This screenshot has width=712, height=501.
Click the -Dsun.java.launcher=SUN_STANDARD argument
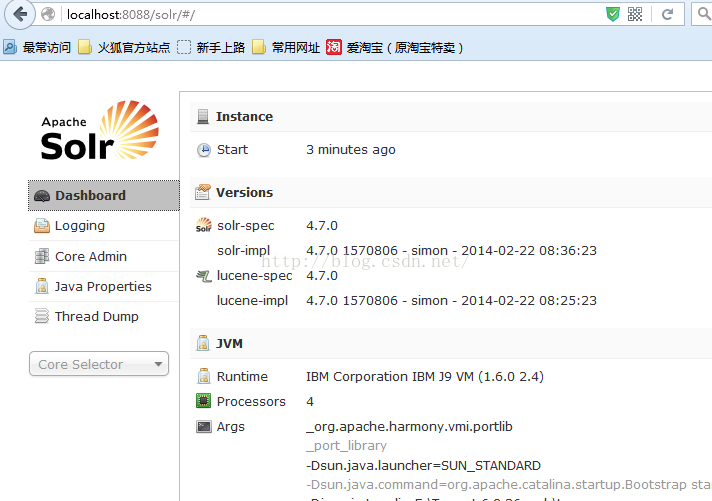423,466
